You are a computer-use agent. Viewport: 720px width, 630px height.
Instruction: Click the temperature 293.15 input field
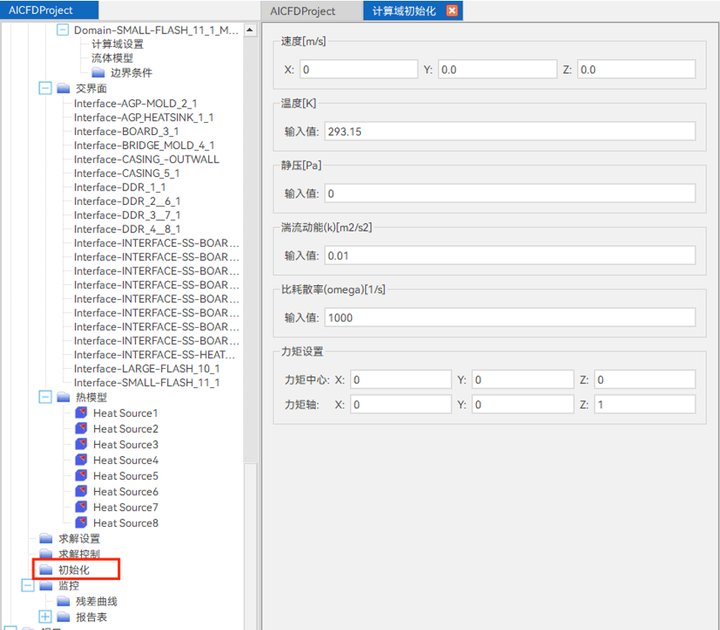tap(510, 131)
